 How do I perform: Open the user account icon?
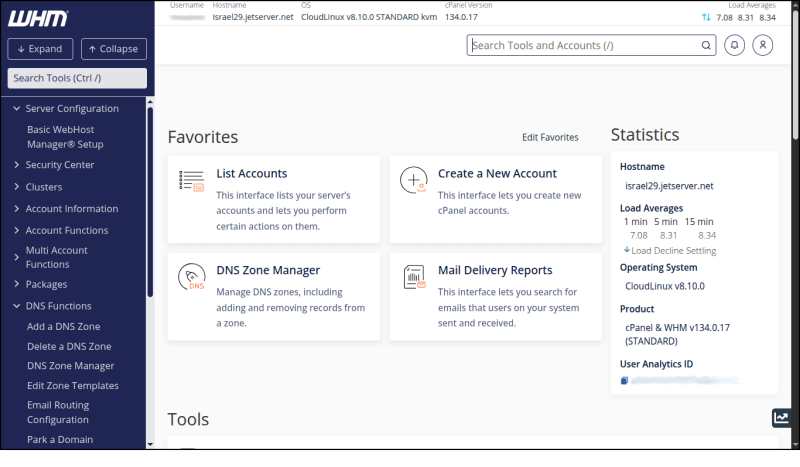tap(763, 45)
